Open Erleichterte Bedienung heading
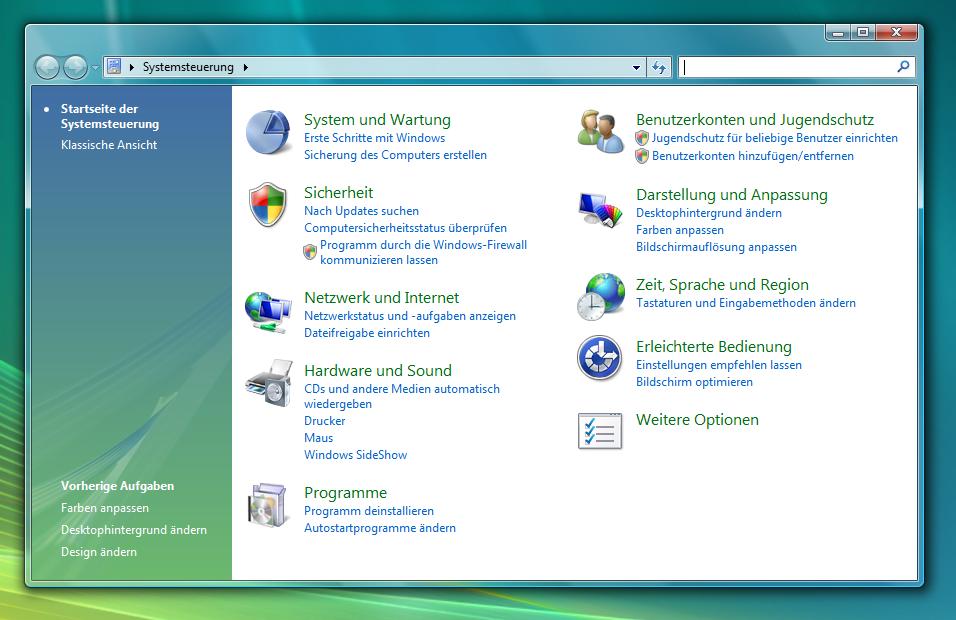Viewport: 956px width, 620px height. [713, 346]
